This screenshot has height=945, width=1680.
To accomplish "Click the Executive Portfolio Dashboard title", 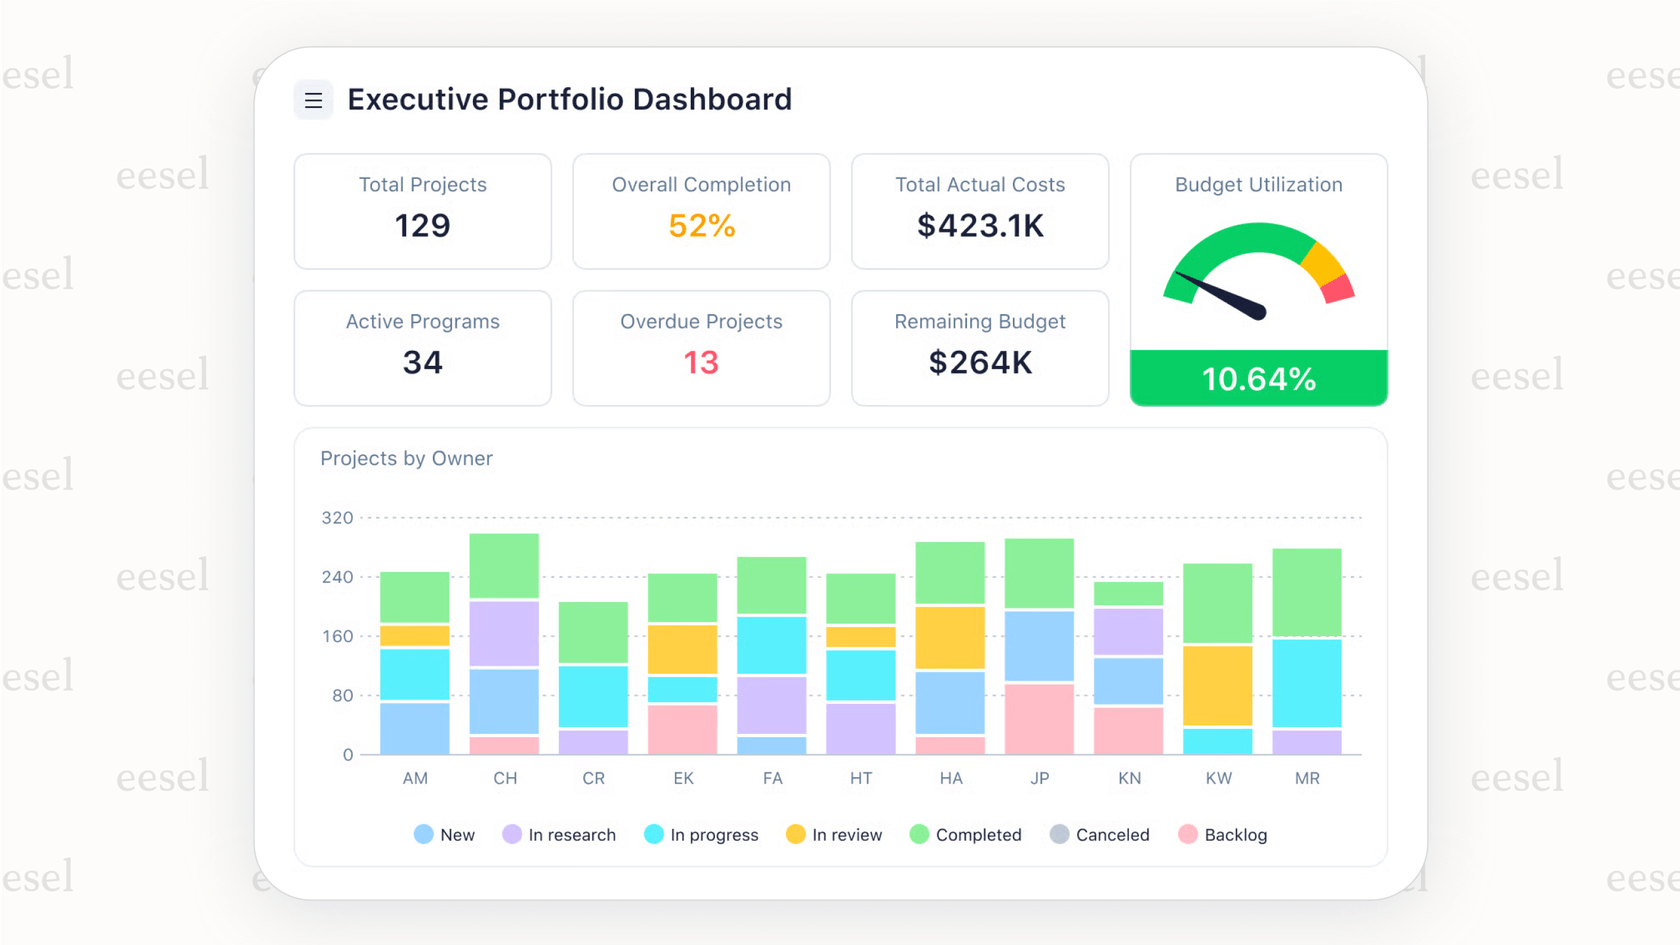I will pos(569,99).
